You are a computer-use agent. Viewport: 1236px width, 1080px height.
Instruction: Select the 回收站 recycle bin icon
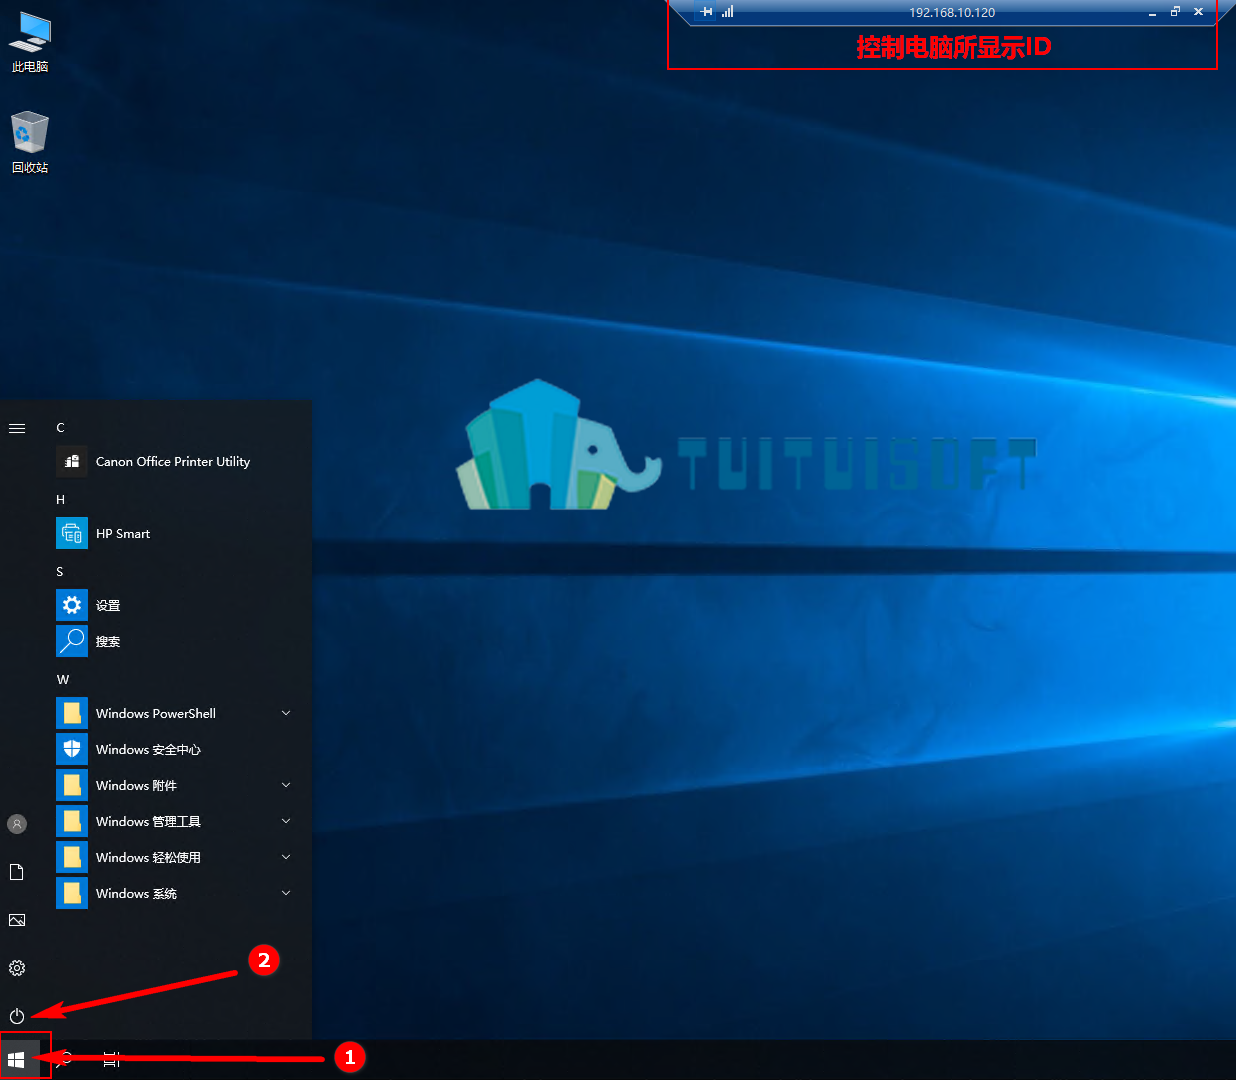[x=29, y=142]
